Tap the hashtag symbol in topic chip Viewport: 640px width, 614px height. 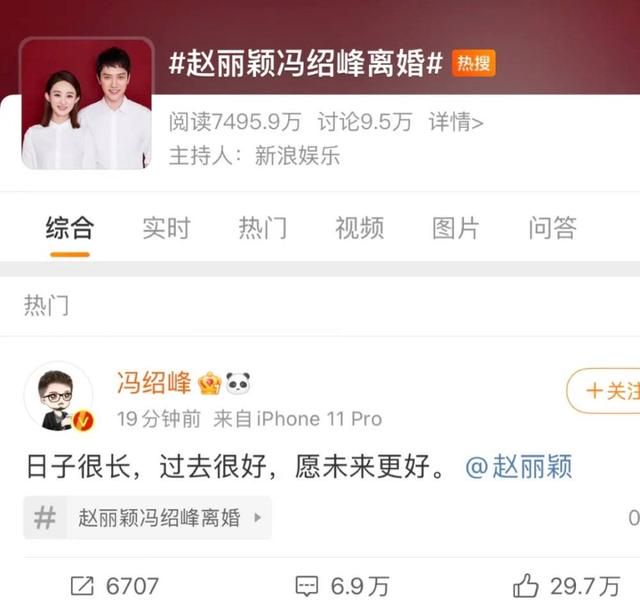(x=44, y=518)
